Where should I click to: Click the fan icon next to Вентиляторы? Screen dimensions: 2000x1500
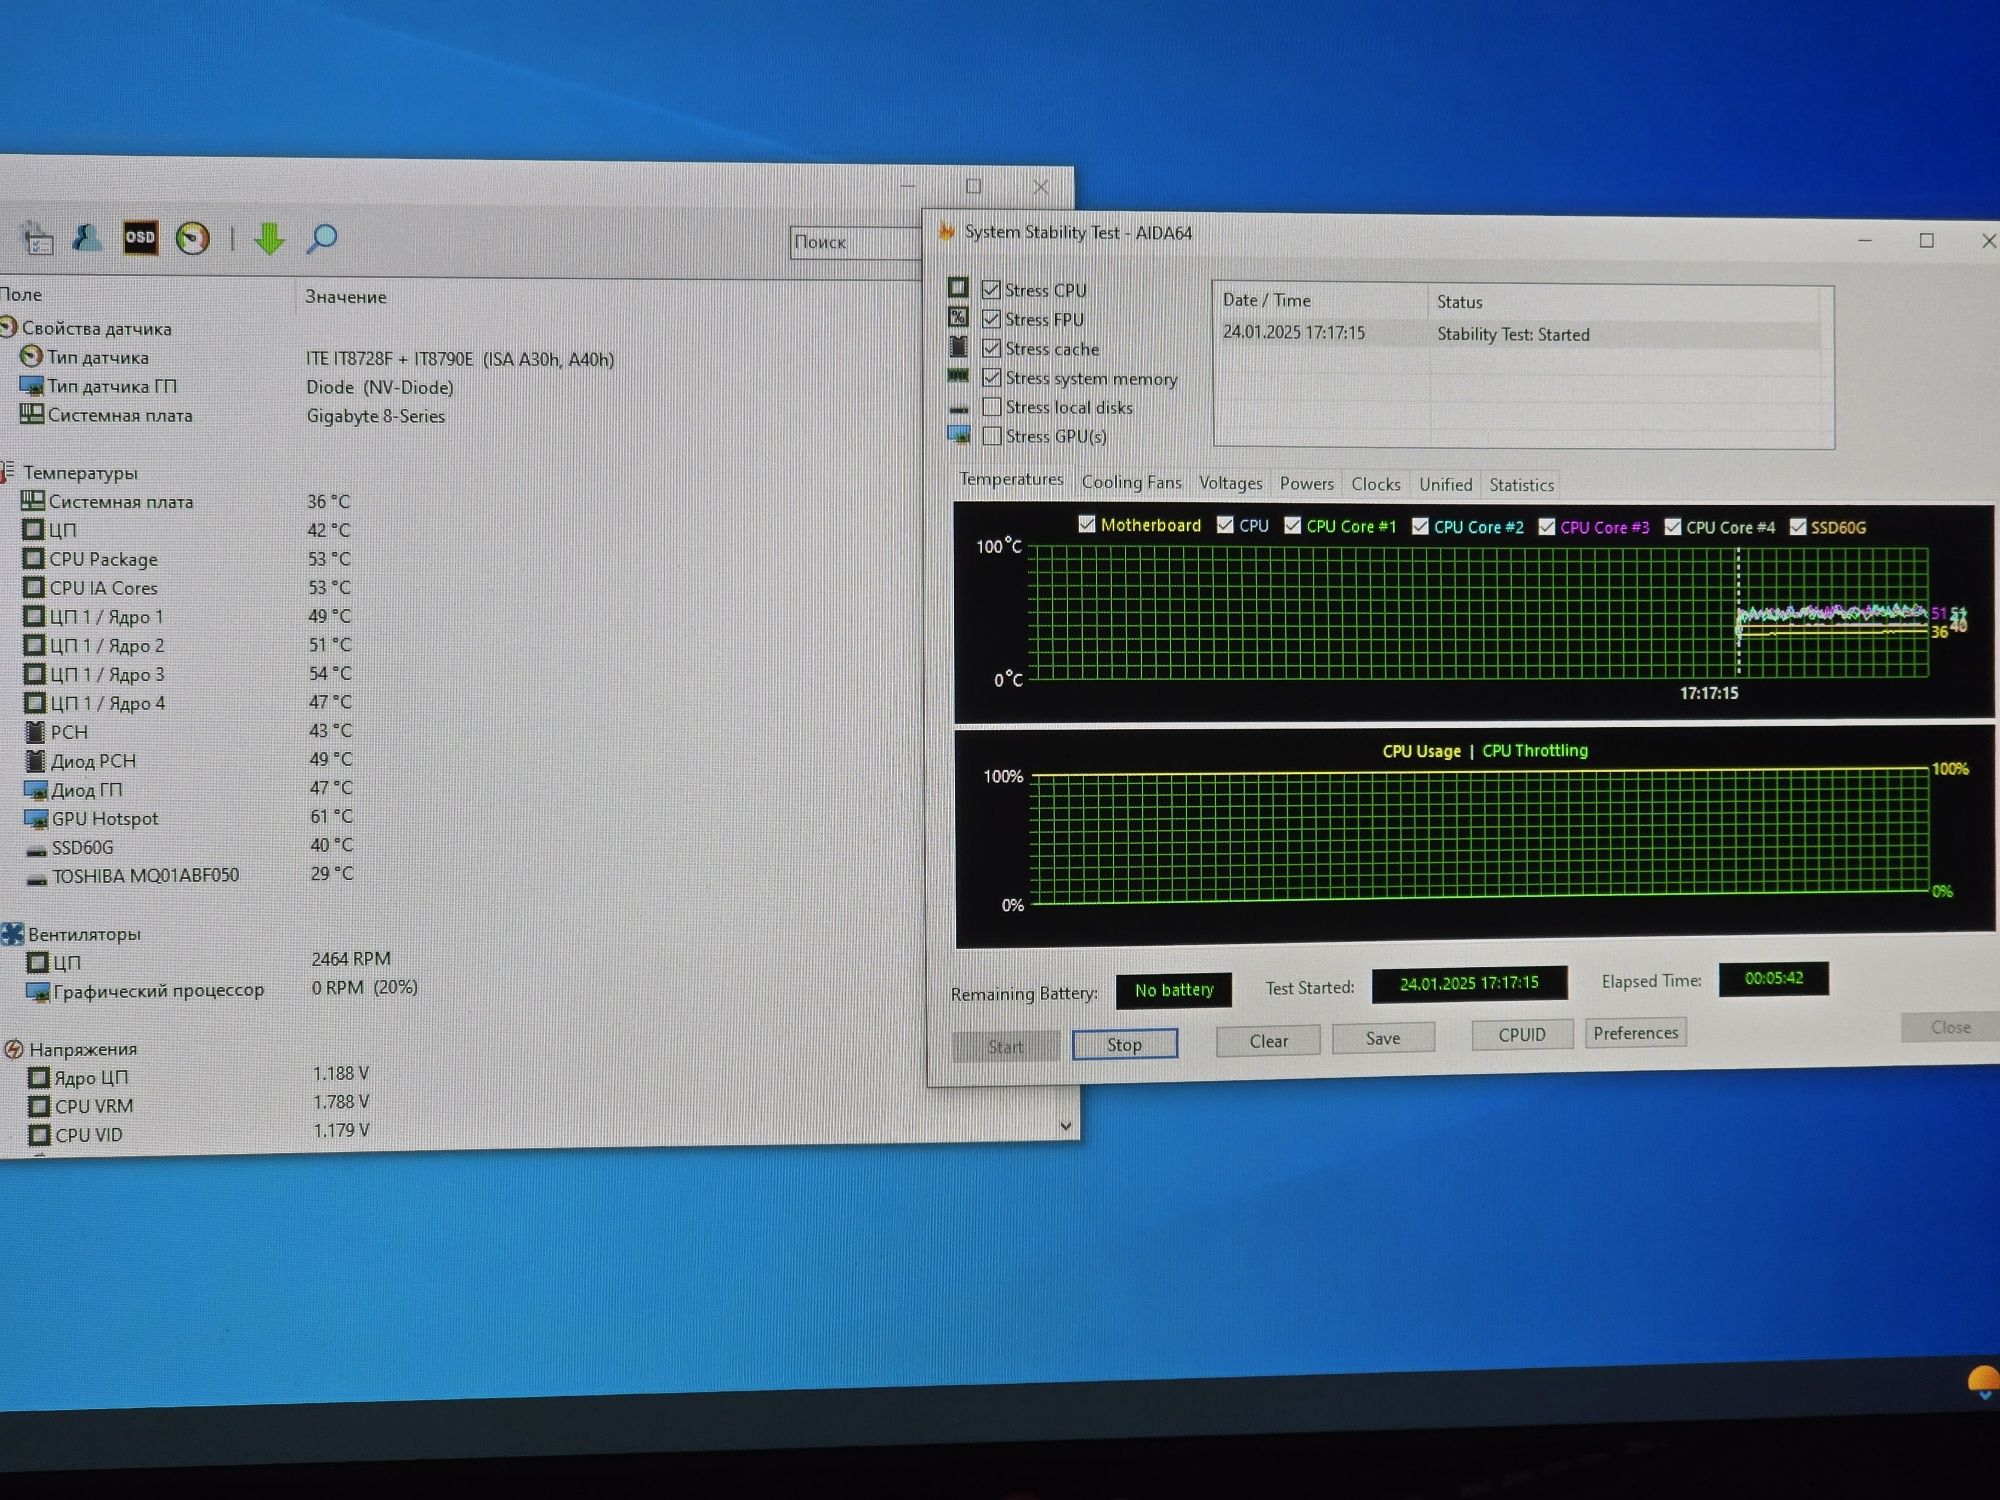coord(12,934)
